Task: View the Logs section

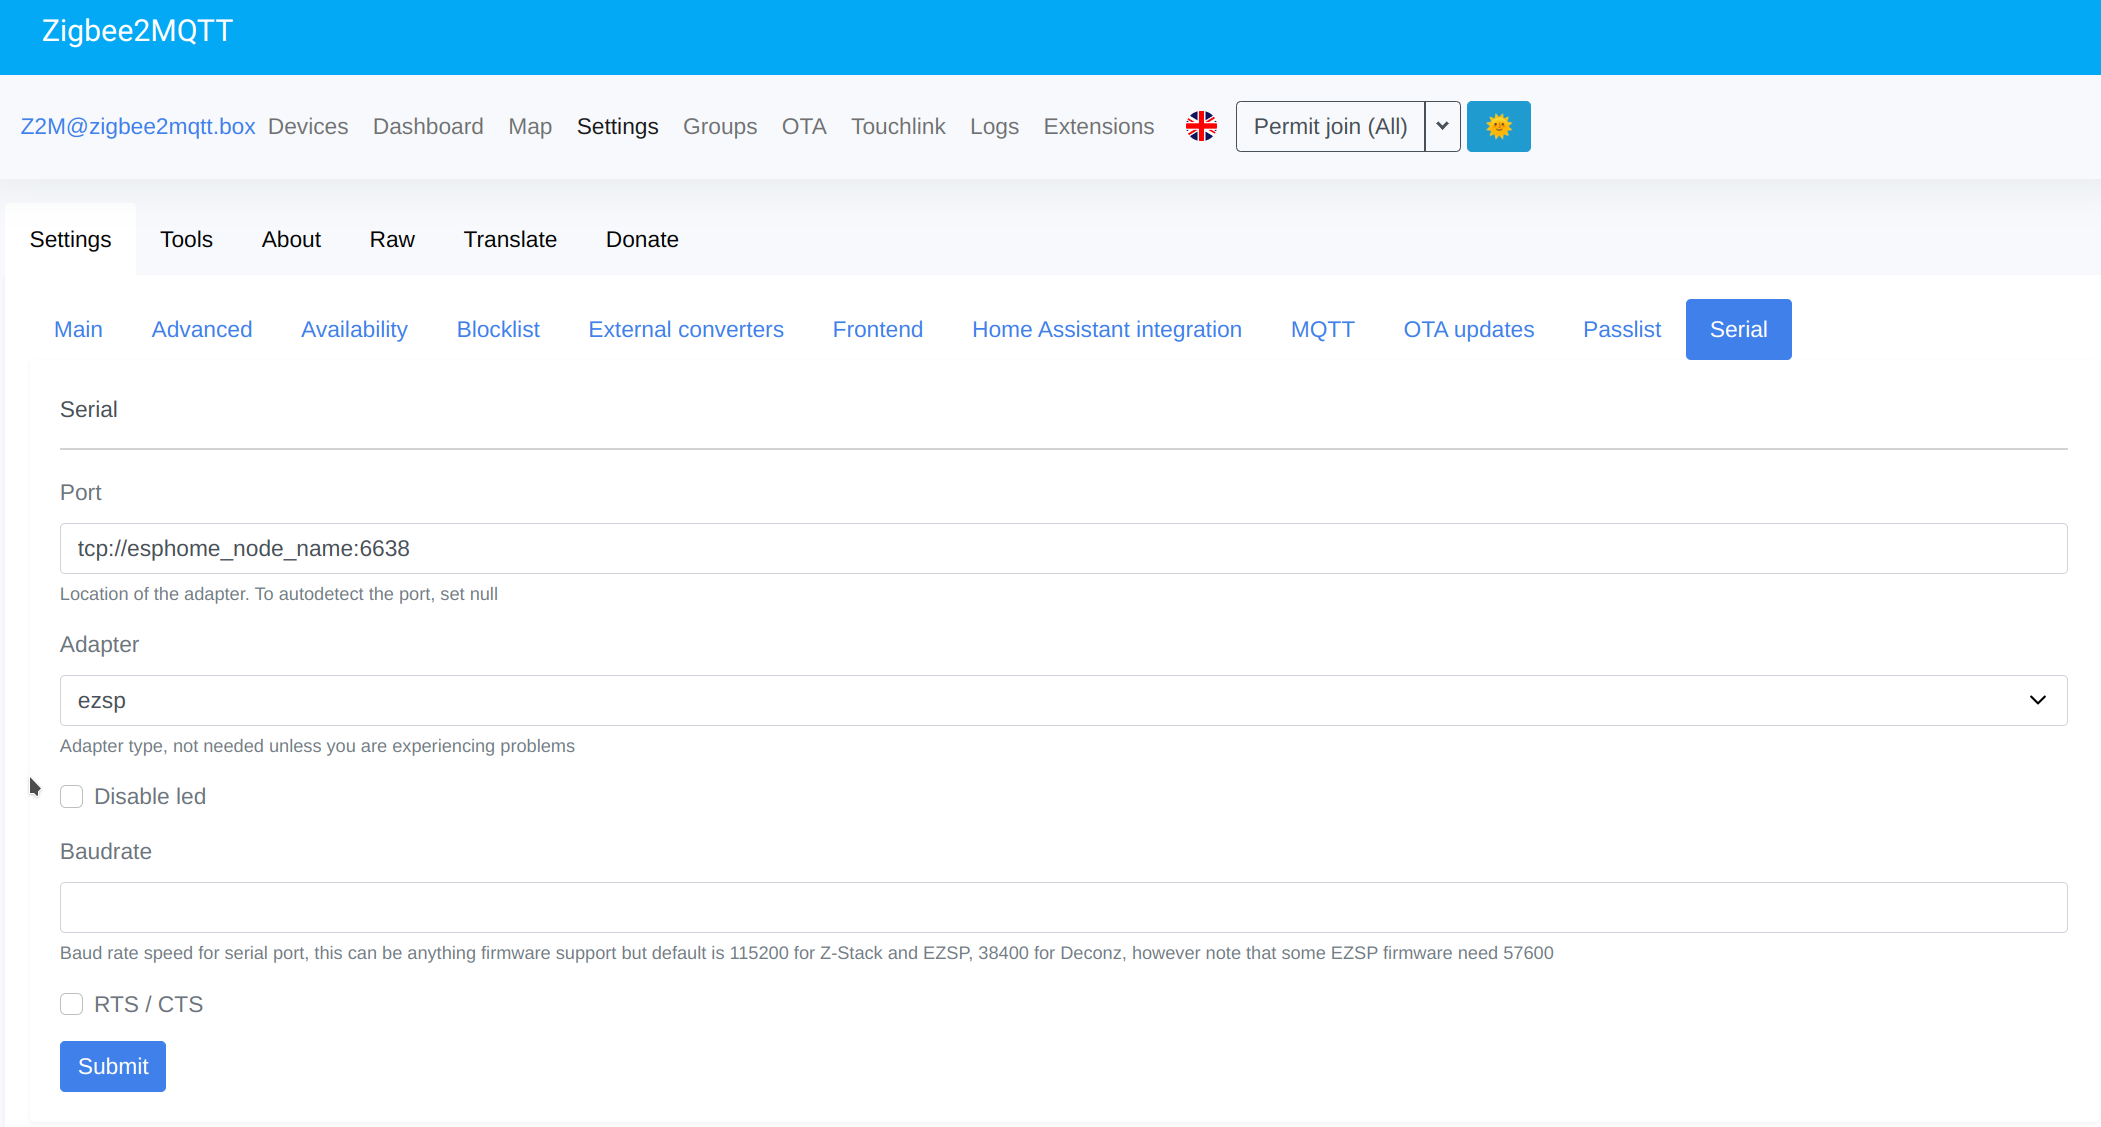Action: click(x=994, y=126)
